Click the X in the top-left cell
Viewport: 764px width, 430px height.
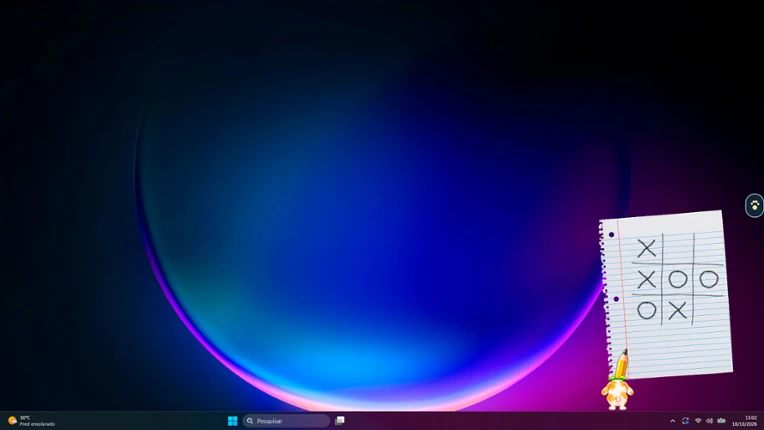coord(647,248)
